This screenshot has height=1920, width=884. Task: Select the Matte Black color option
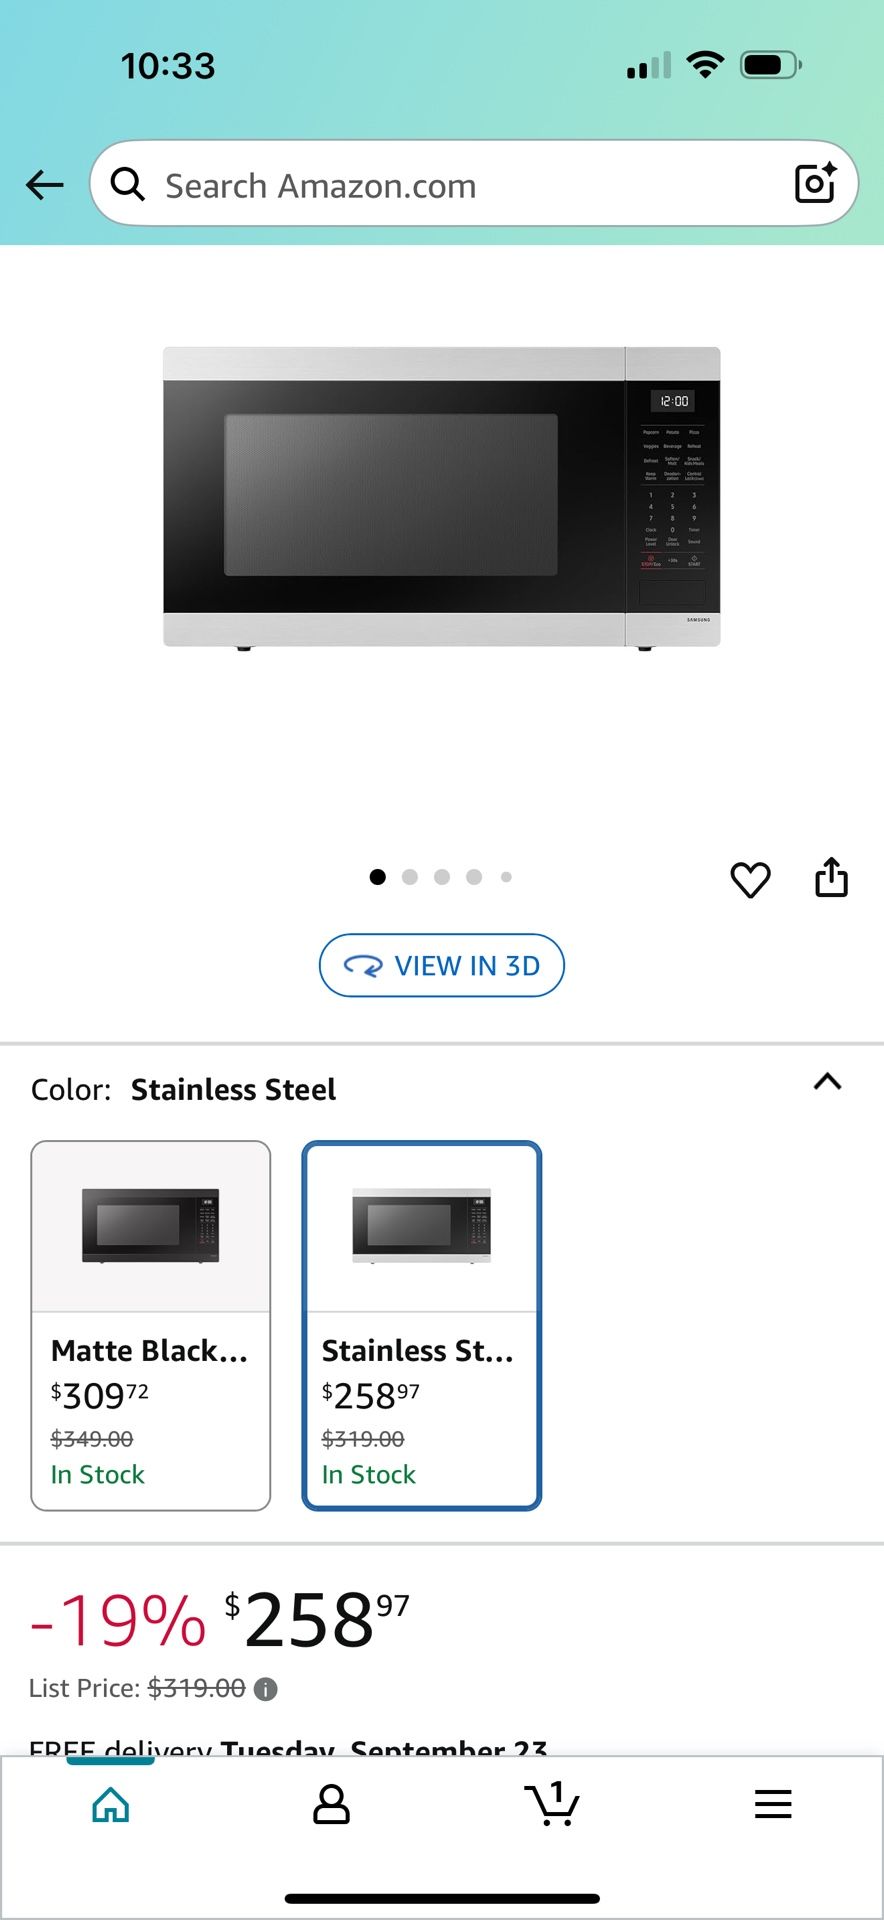point(151,1325)
